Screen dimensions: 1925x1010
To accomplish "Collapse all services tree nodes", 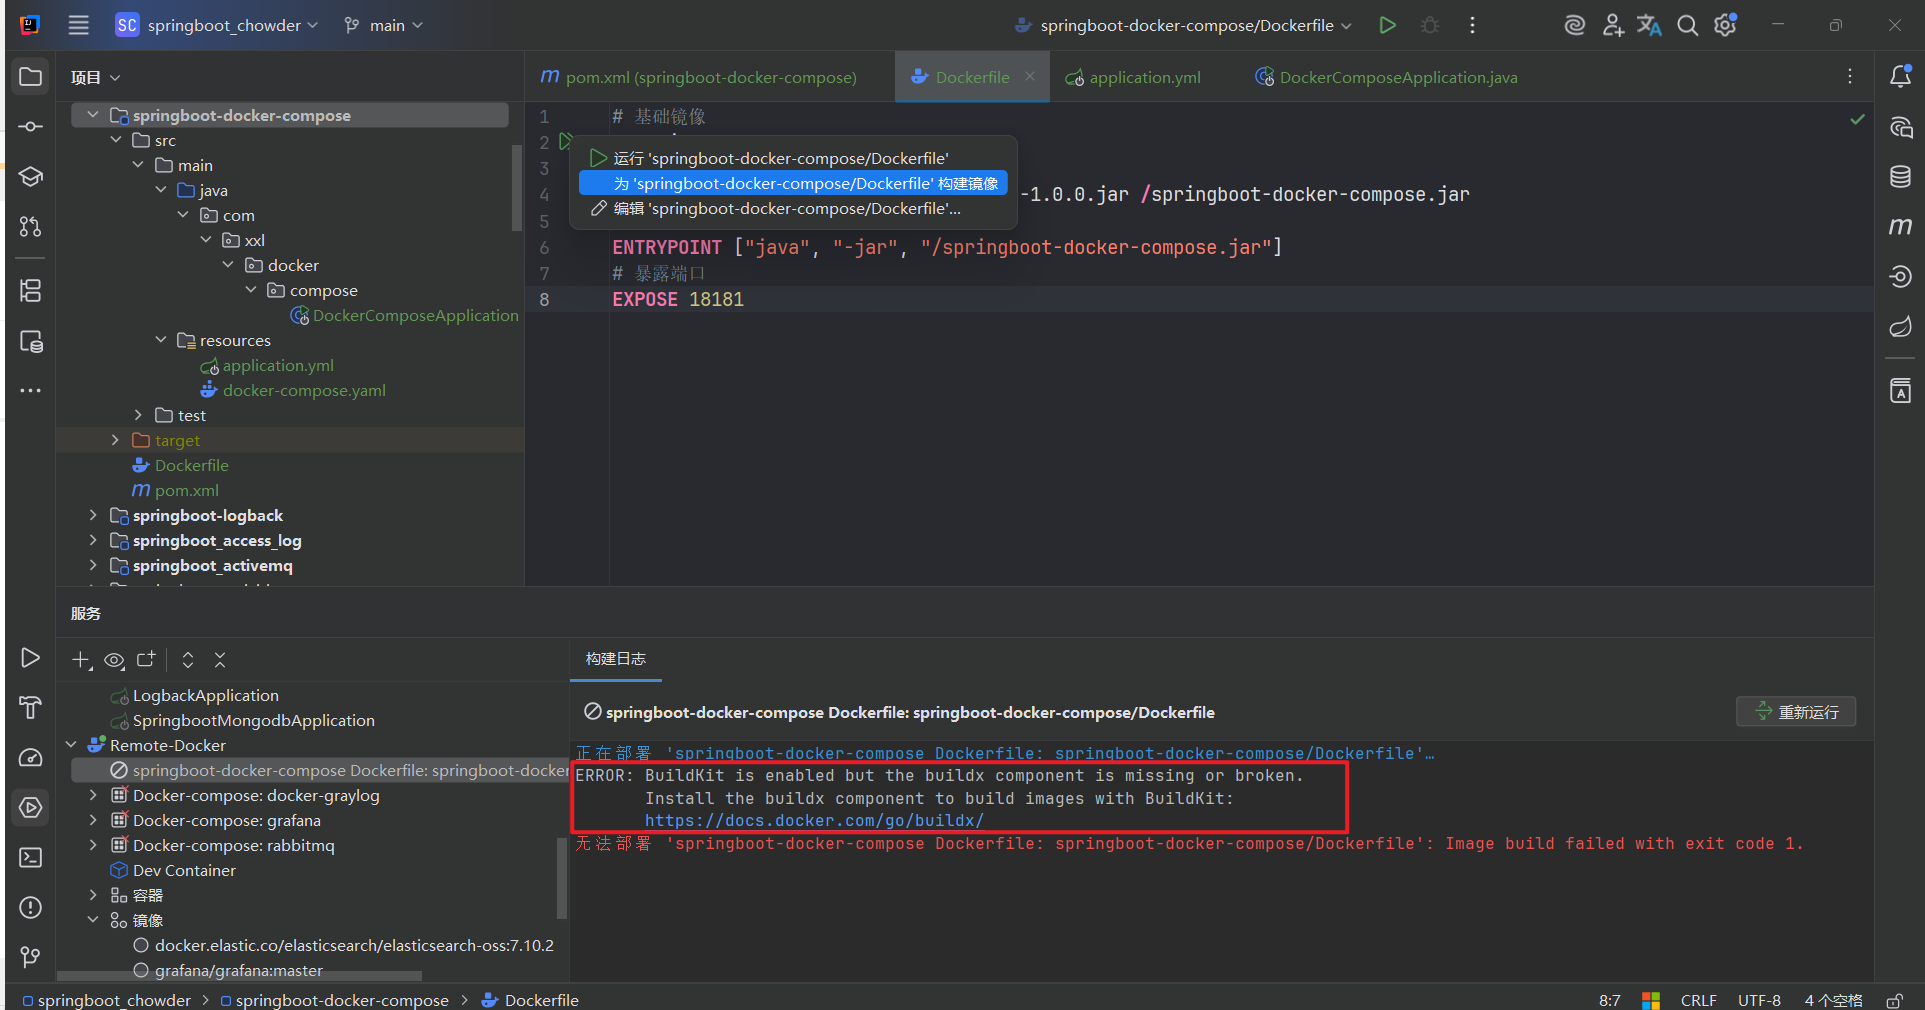I will click(220, 660).
